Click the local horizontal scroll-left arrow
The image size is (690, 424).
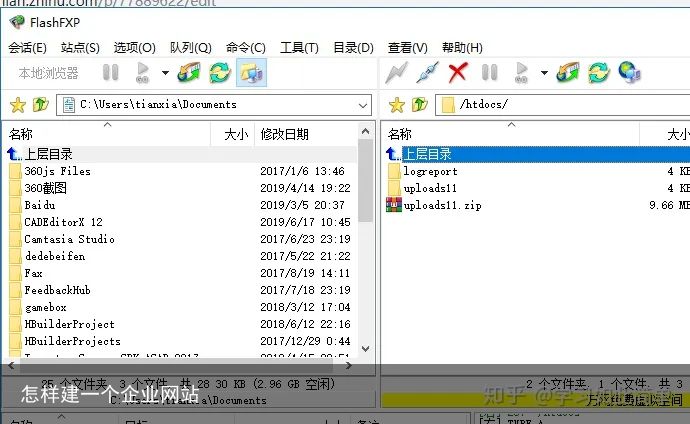[11, 366]
